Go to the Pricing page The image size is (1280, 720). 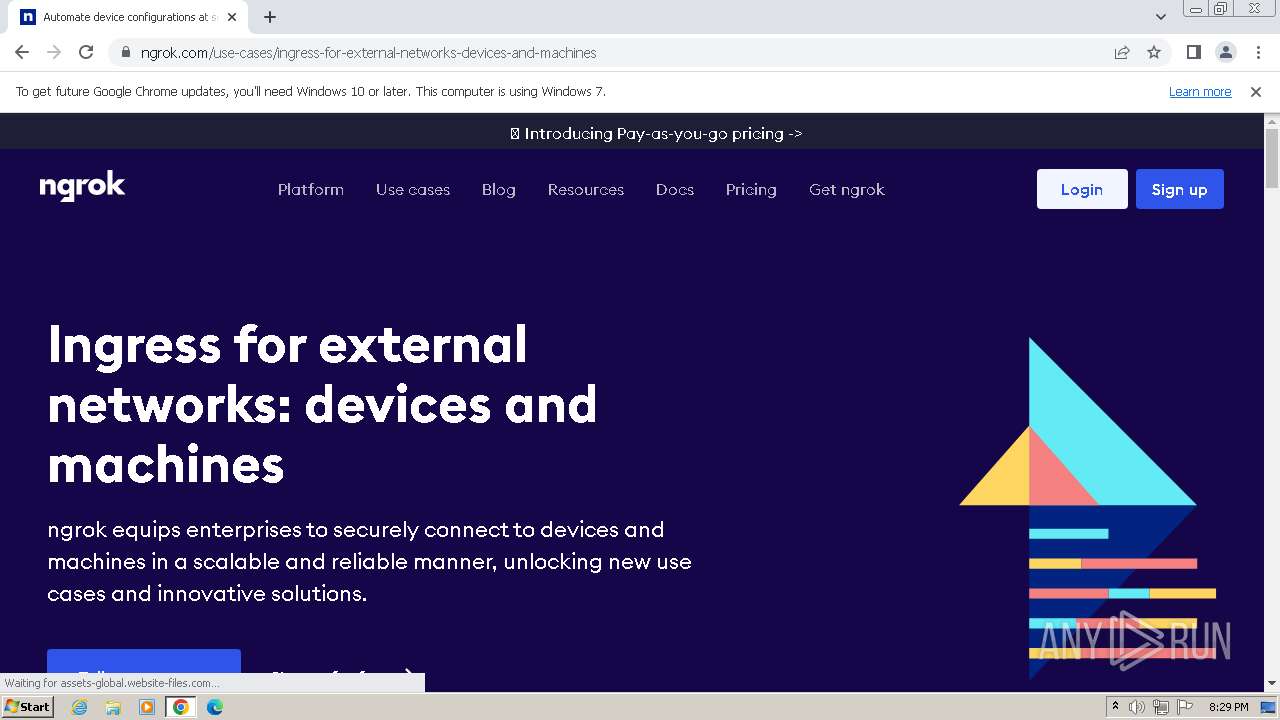point(751,189)
